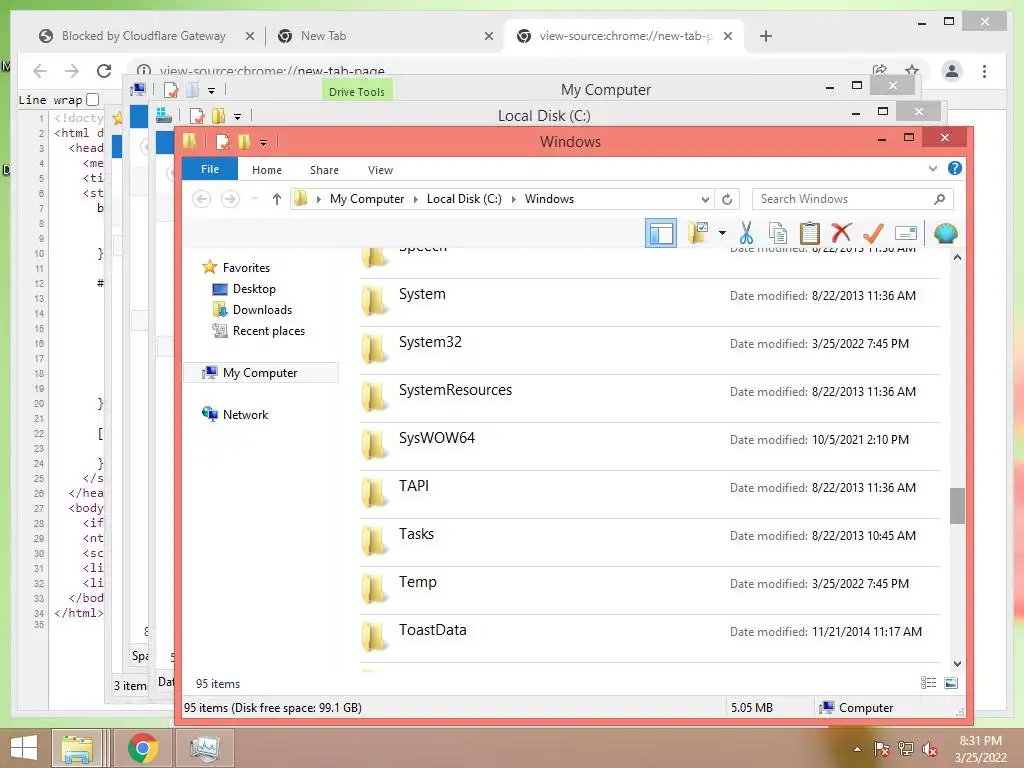This screenshot has height=768, width=1024.
Task: Click My Computer in the address breadcrumb
Action: point(366,199)
